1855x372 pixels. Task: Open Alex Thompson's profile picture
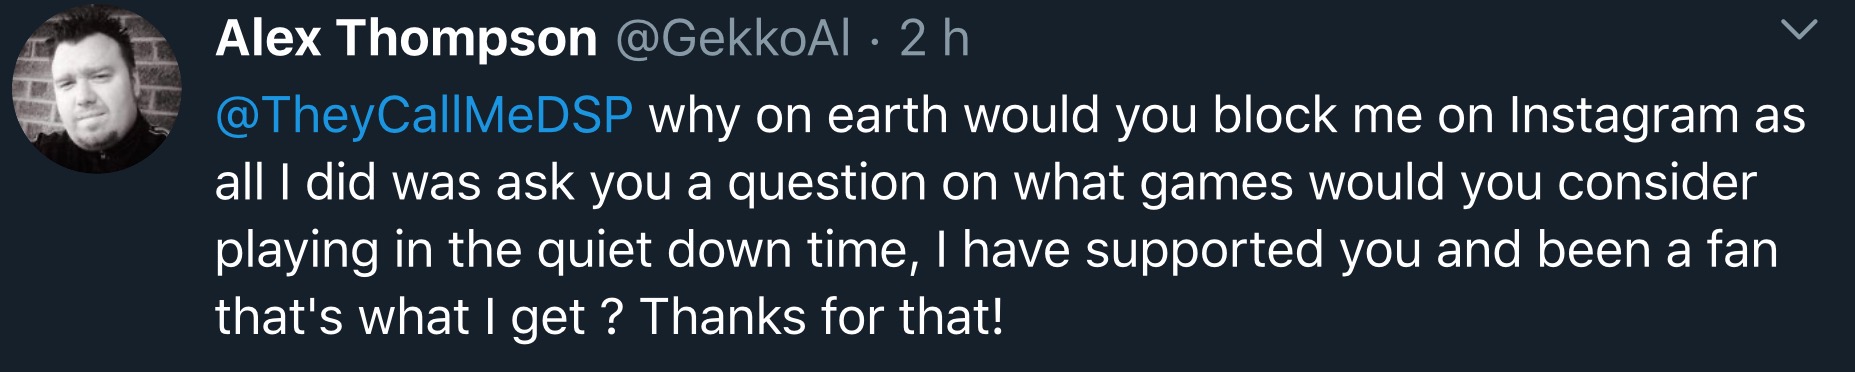(x=96, y=89)
